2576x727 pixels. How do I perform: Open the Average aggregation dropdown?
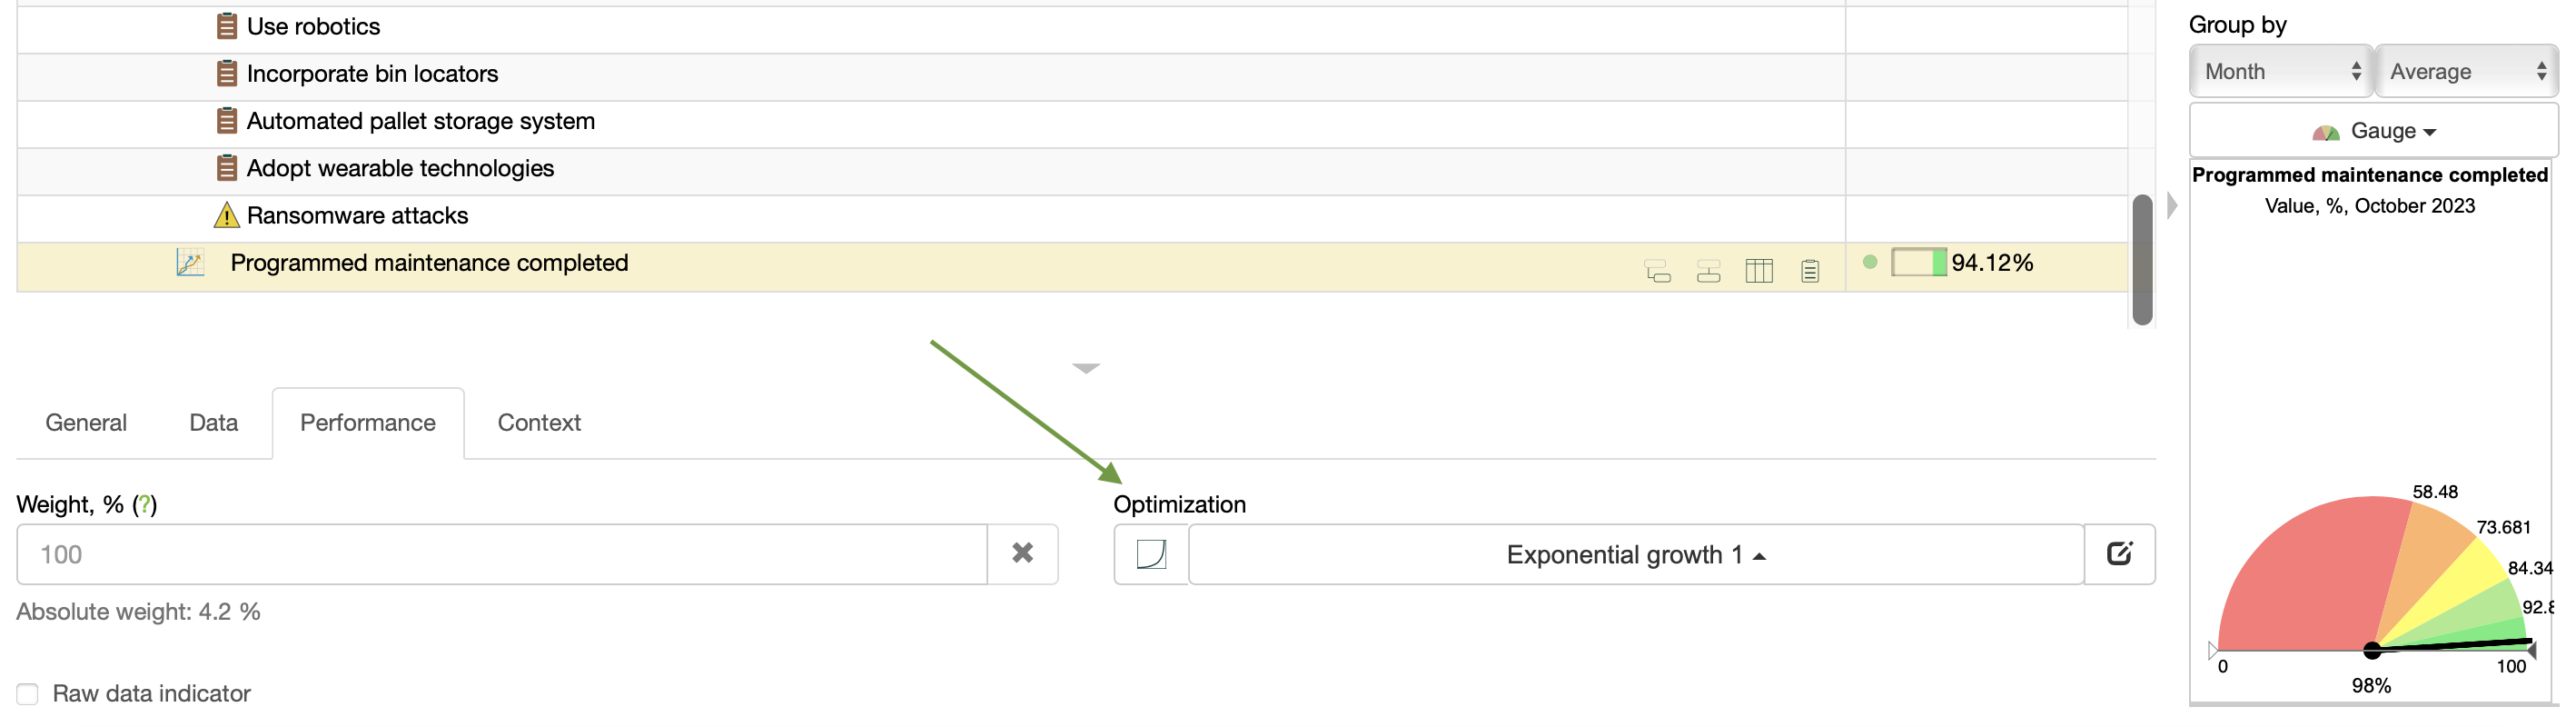tap(2467, 71)
